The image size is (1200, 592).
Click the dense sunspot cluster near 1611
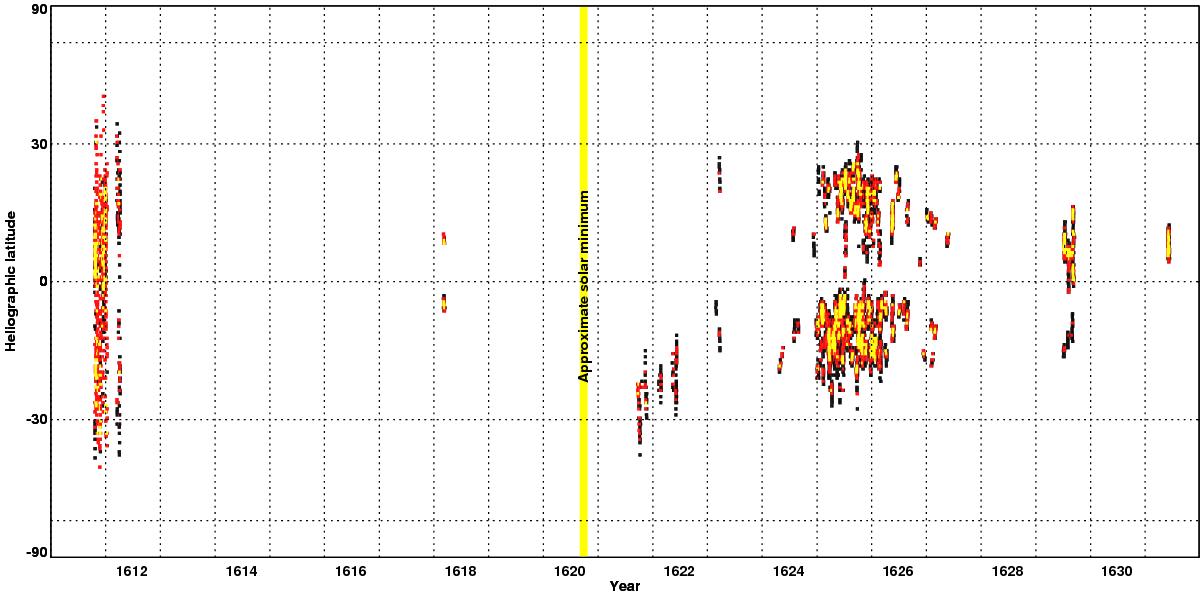pyautogui.click(x=100, y=280)
